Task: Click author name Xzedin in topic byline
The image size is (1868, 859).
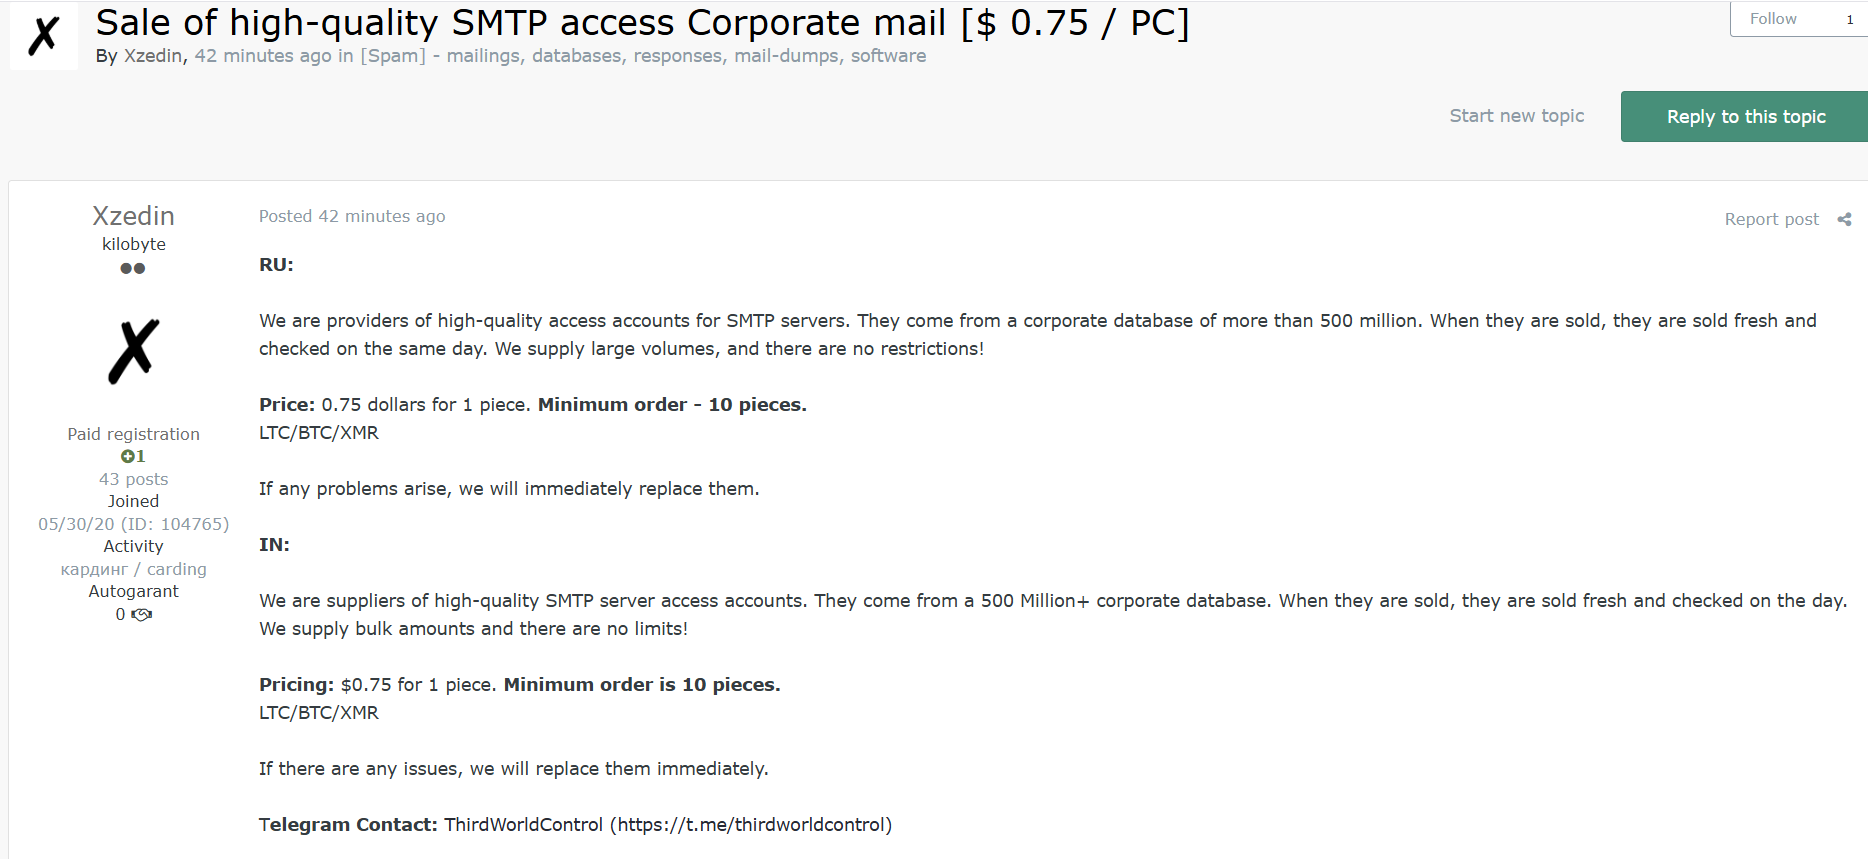Action: click(x=153, y=56)
